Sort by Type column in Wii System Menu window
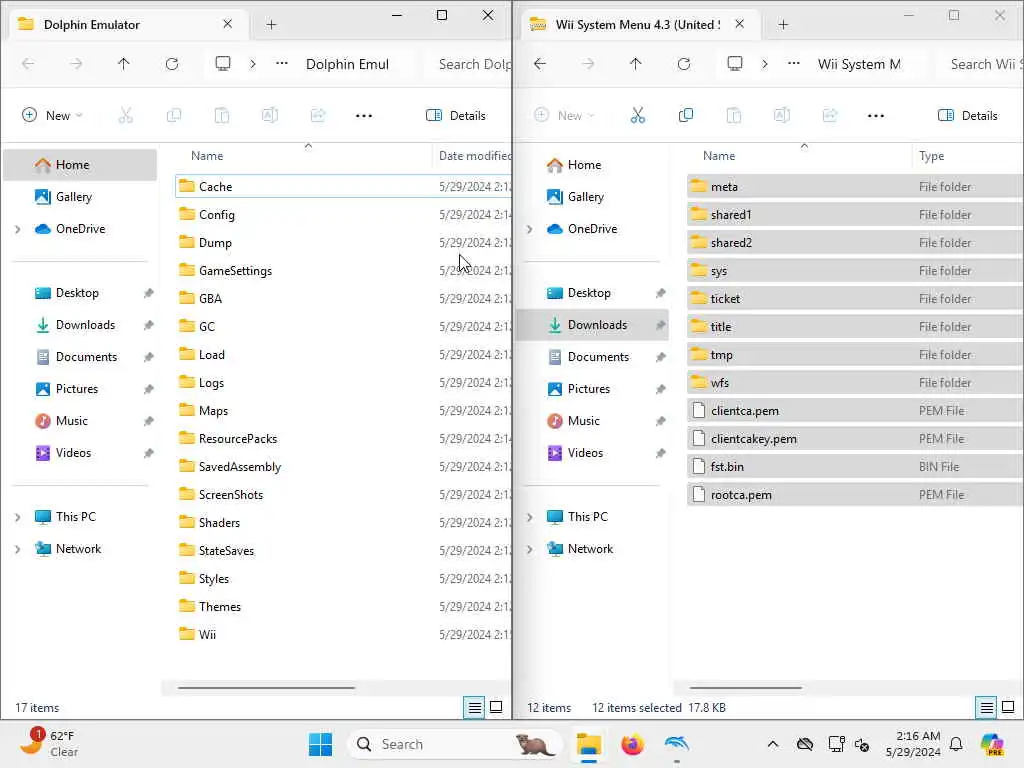Screen dimensions: 1024x768 pyautogui.click(x=931, y=156)
